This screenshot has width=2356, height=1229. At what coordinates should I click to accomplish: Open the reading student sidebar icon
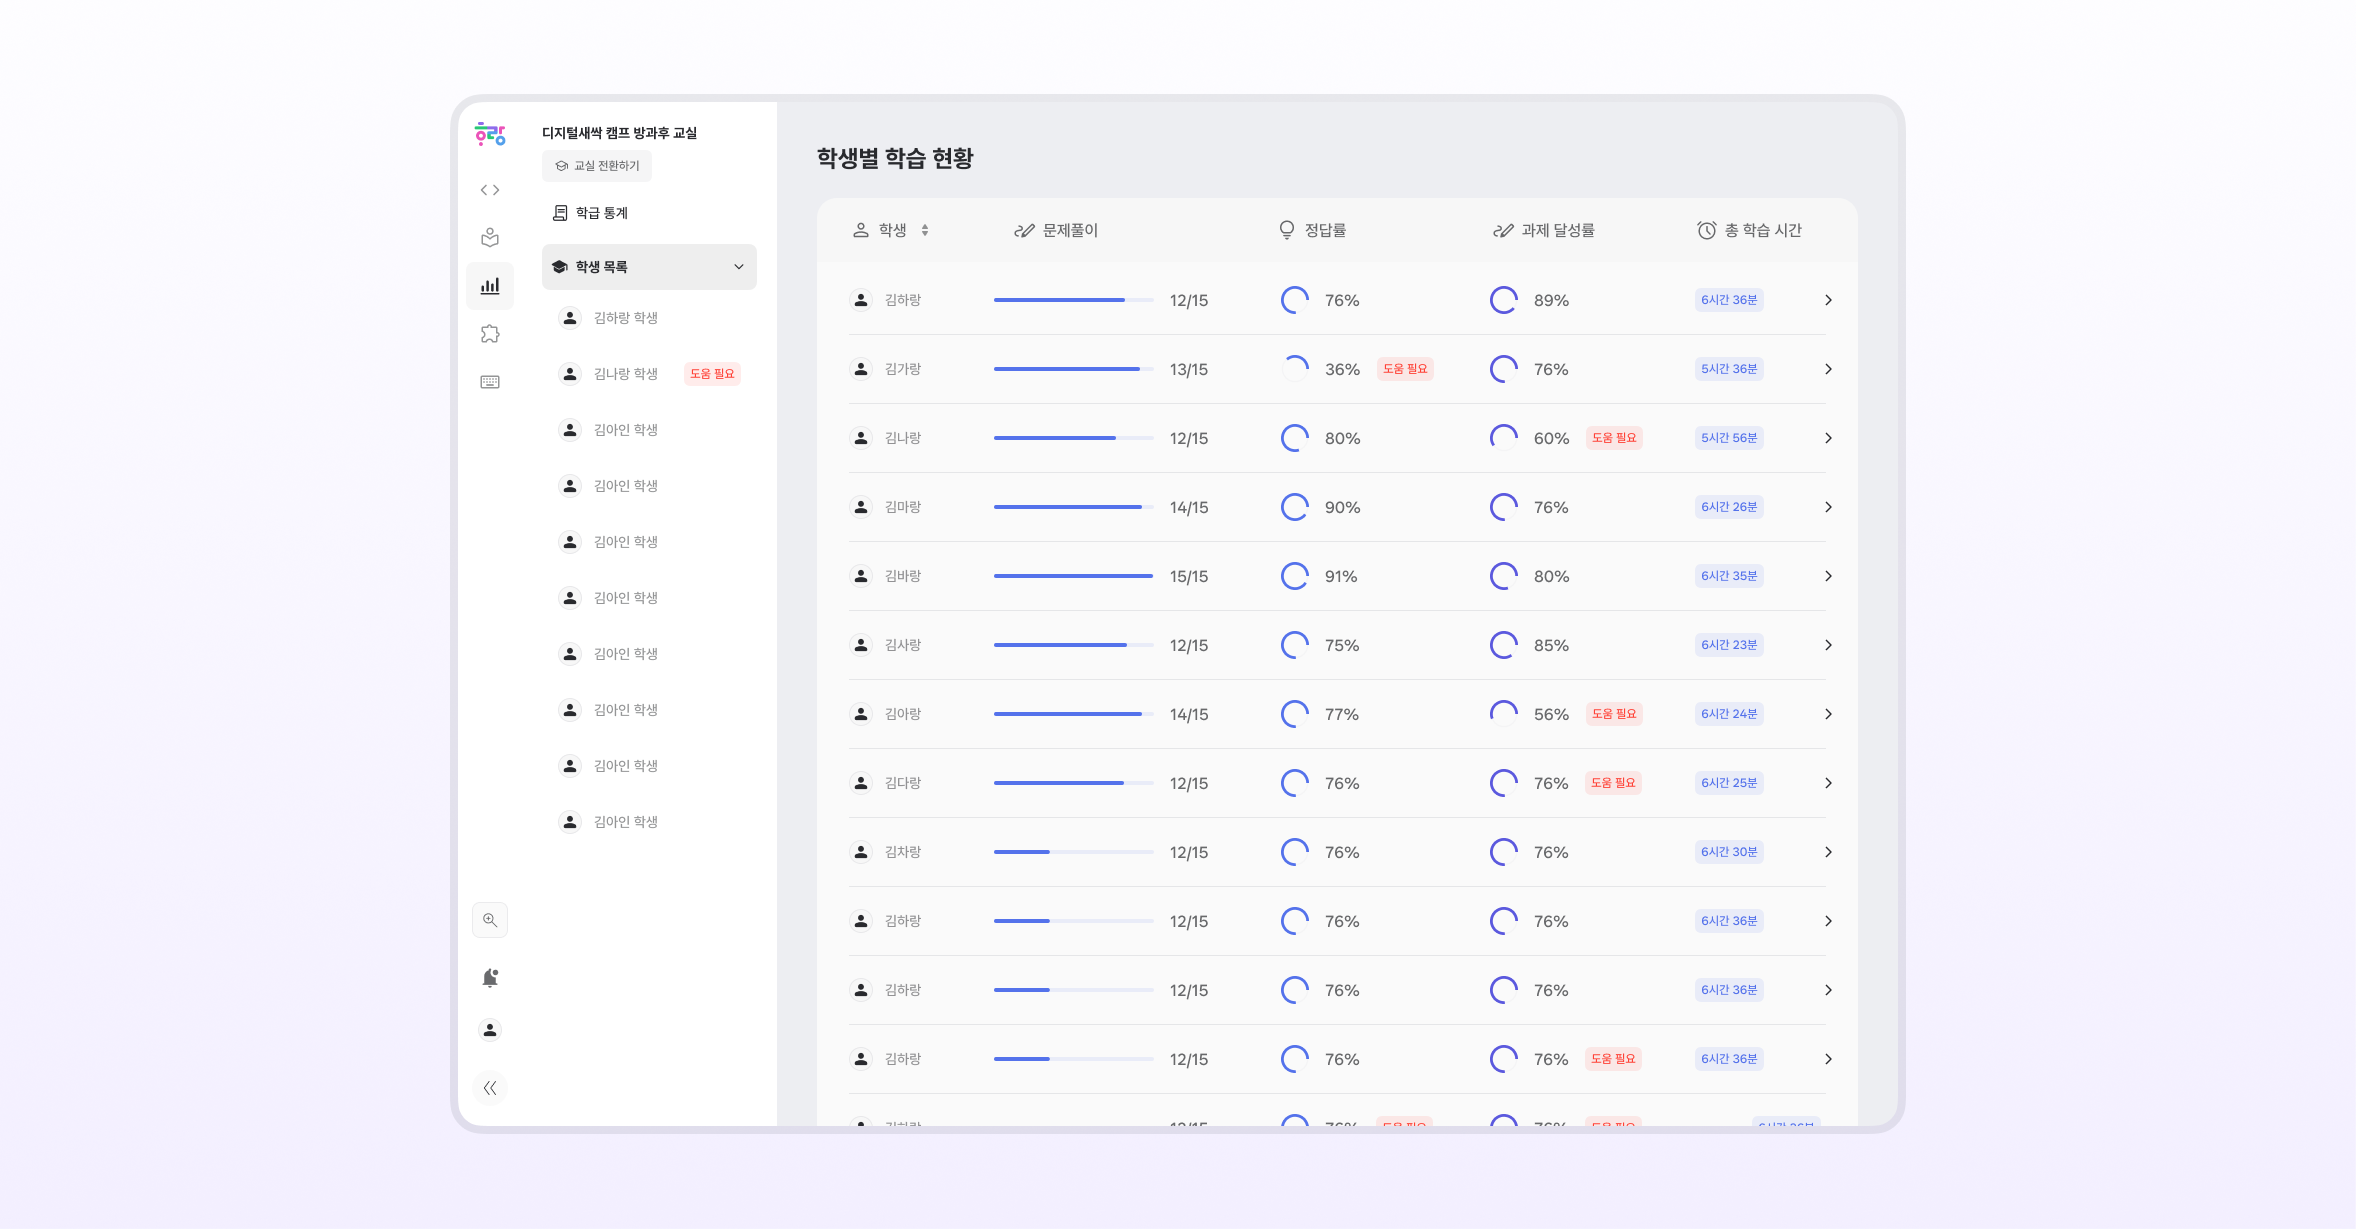pyautogui.click(x=490, y=238)
